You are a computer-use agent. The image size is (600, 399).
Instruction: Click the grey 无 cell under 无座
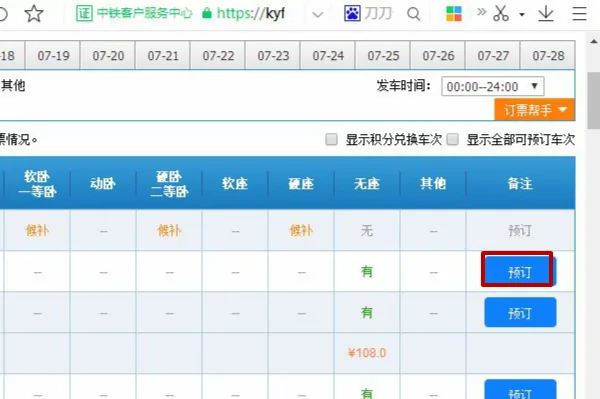(367, 231)
